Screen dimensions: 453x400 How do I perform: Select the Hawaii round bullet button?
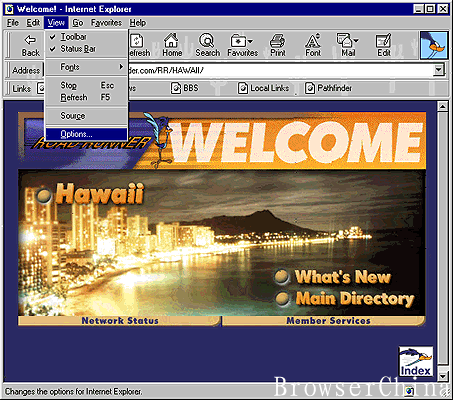44,195
